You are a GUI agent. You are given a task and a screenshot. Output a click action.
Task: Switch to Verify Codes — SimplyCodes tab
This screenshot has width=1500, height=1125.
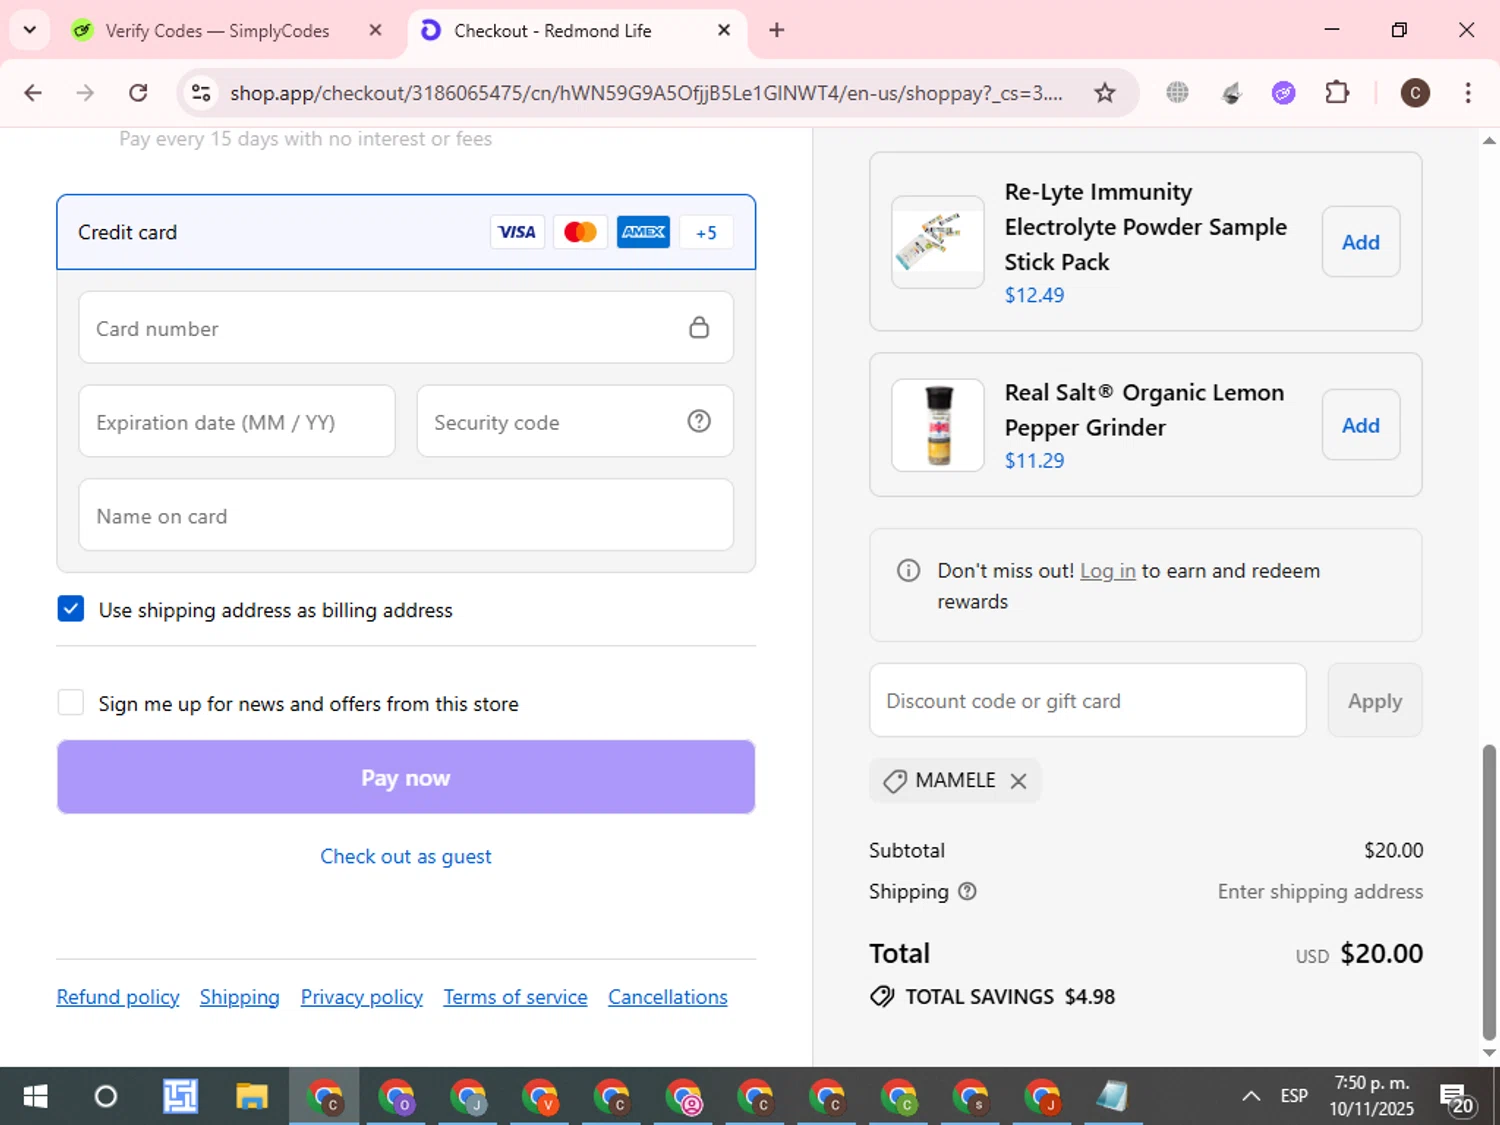[217, 31]
